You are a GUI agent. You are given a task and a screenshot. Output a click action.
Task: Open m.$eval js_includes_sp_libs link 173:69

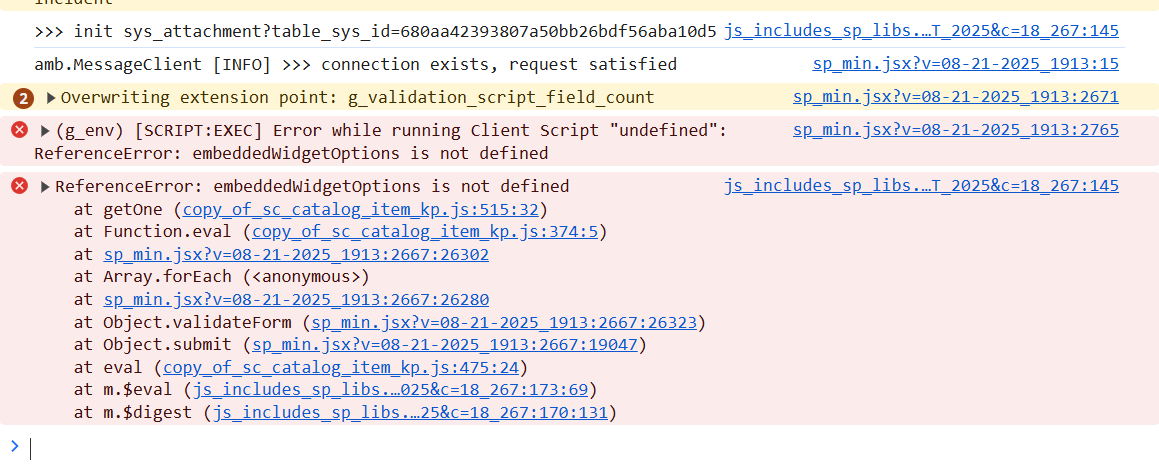390,390
